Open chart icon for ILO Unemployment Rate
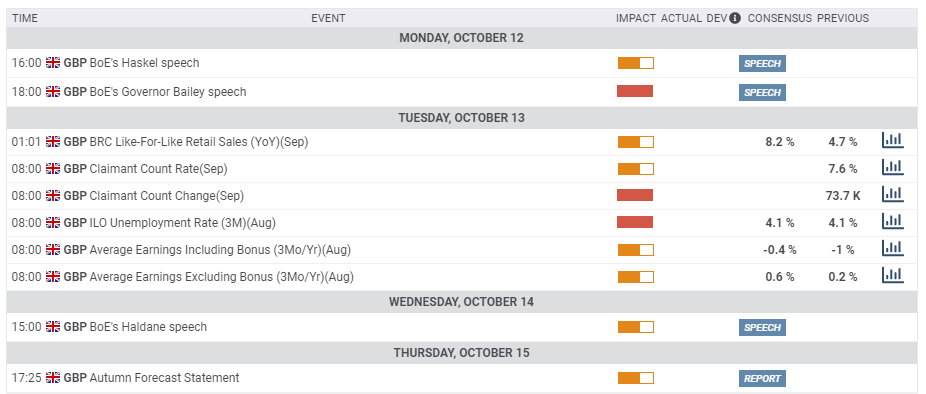The image size is (926, 394). tap(892, 222)
